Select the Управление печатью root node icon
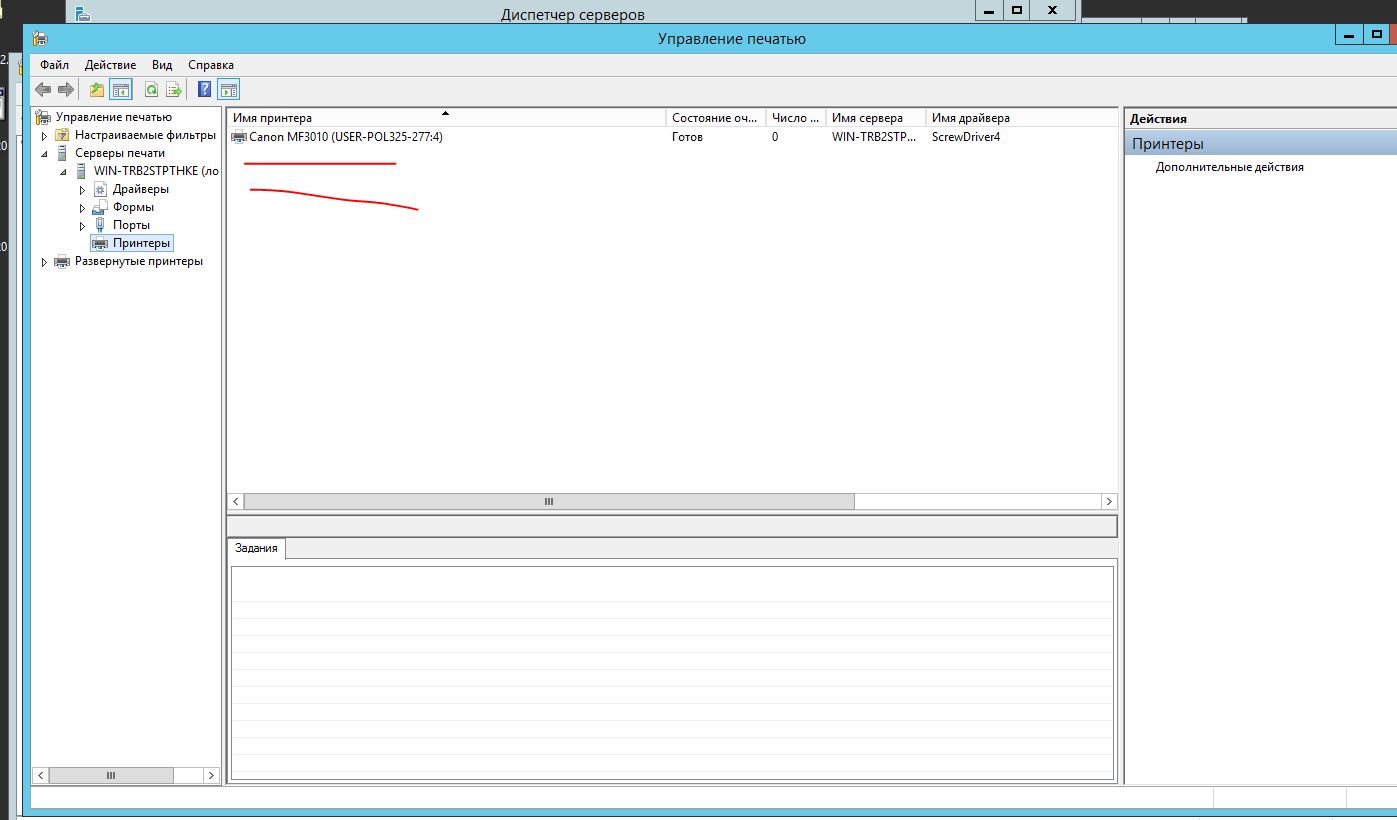The image size is (1397, 820). 44,117
